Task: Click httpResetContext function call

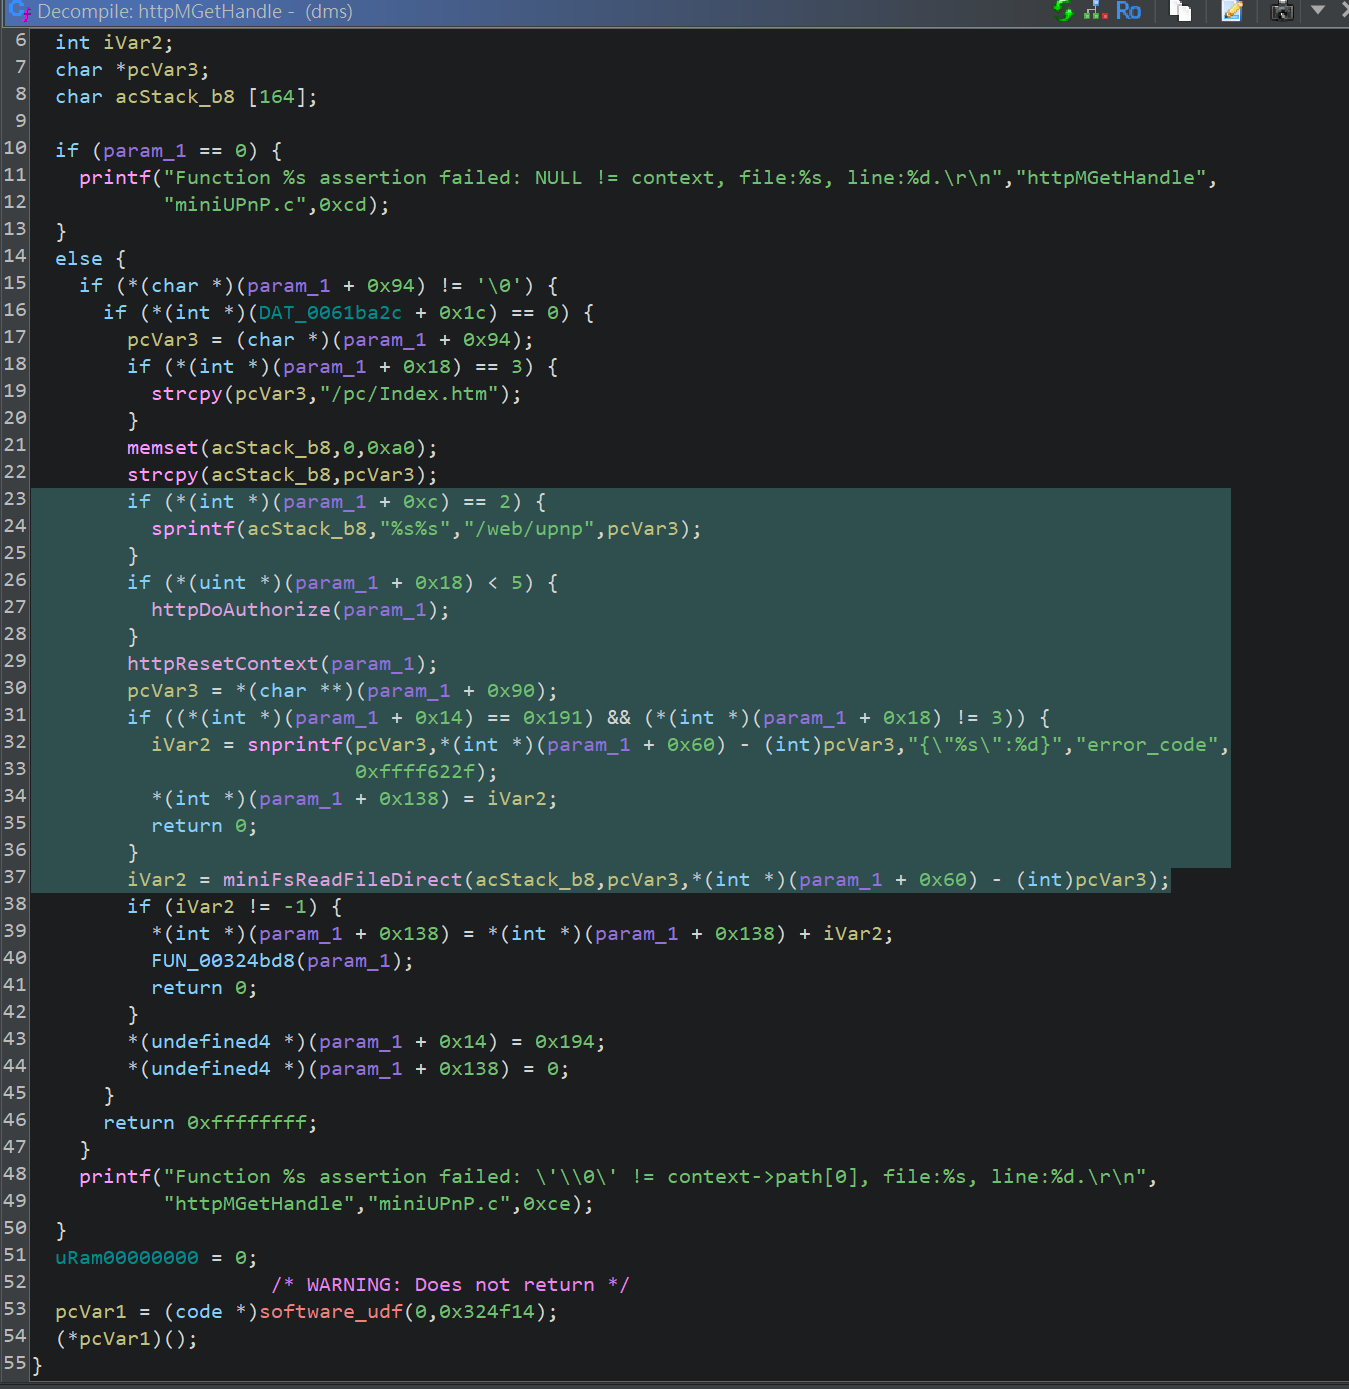Action: (223, 664)
